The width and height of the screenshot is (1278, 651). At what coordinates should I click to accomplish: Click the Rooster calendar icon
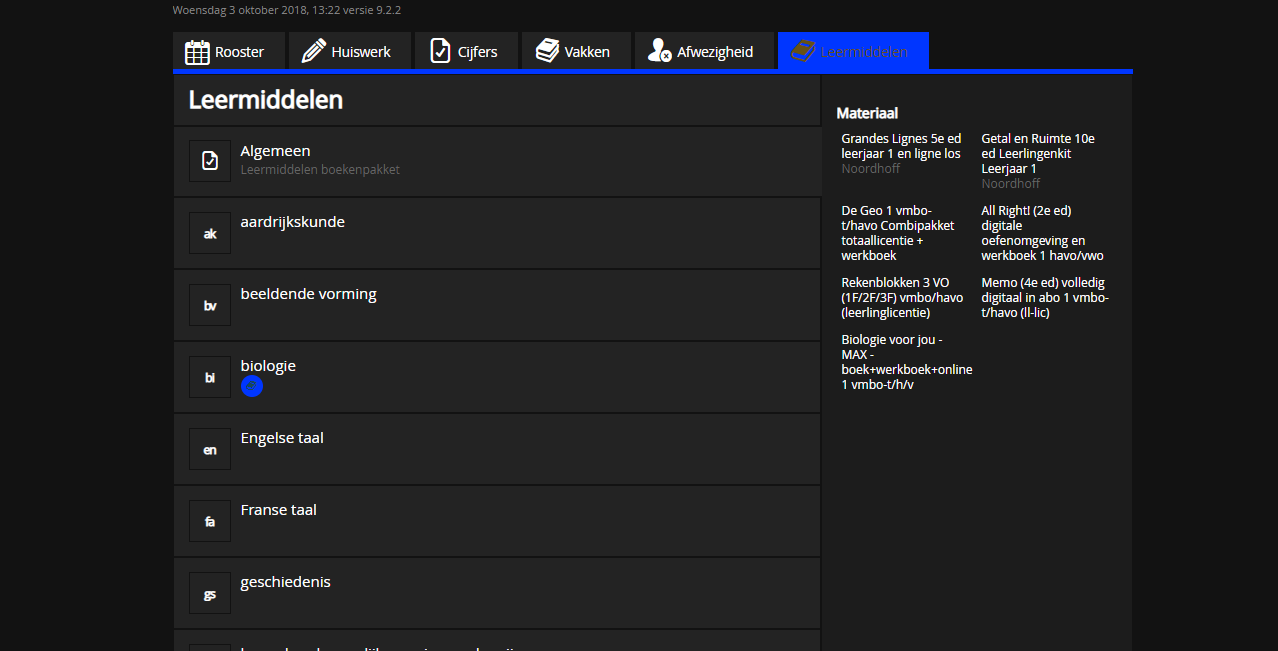tap(197, 51)
